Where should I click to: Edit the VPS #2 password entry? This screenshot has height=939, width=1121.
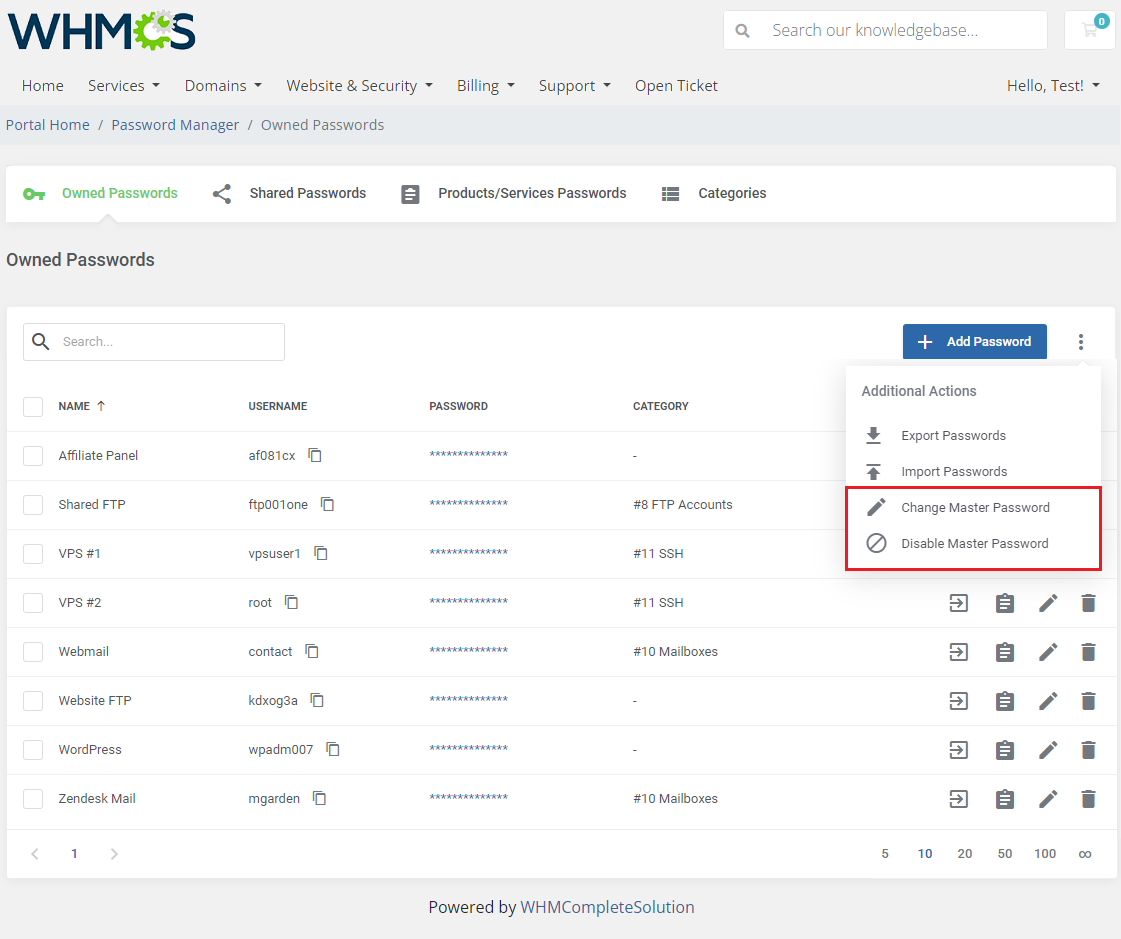pos(1048,603)
